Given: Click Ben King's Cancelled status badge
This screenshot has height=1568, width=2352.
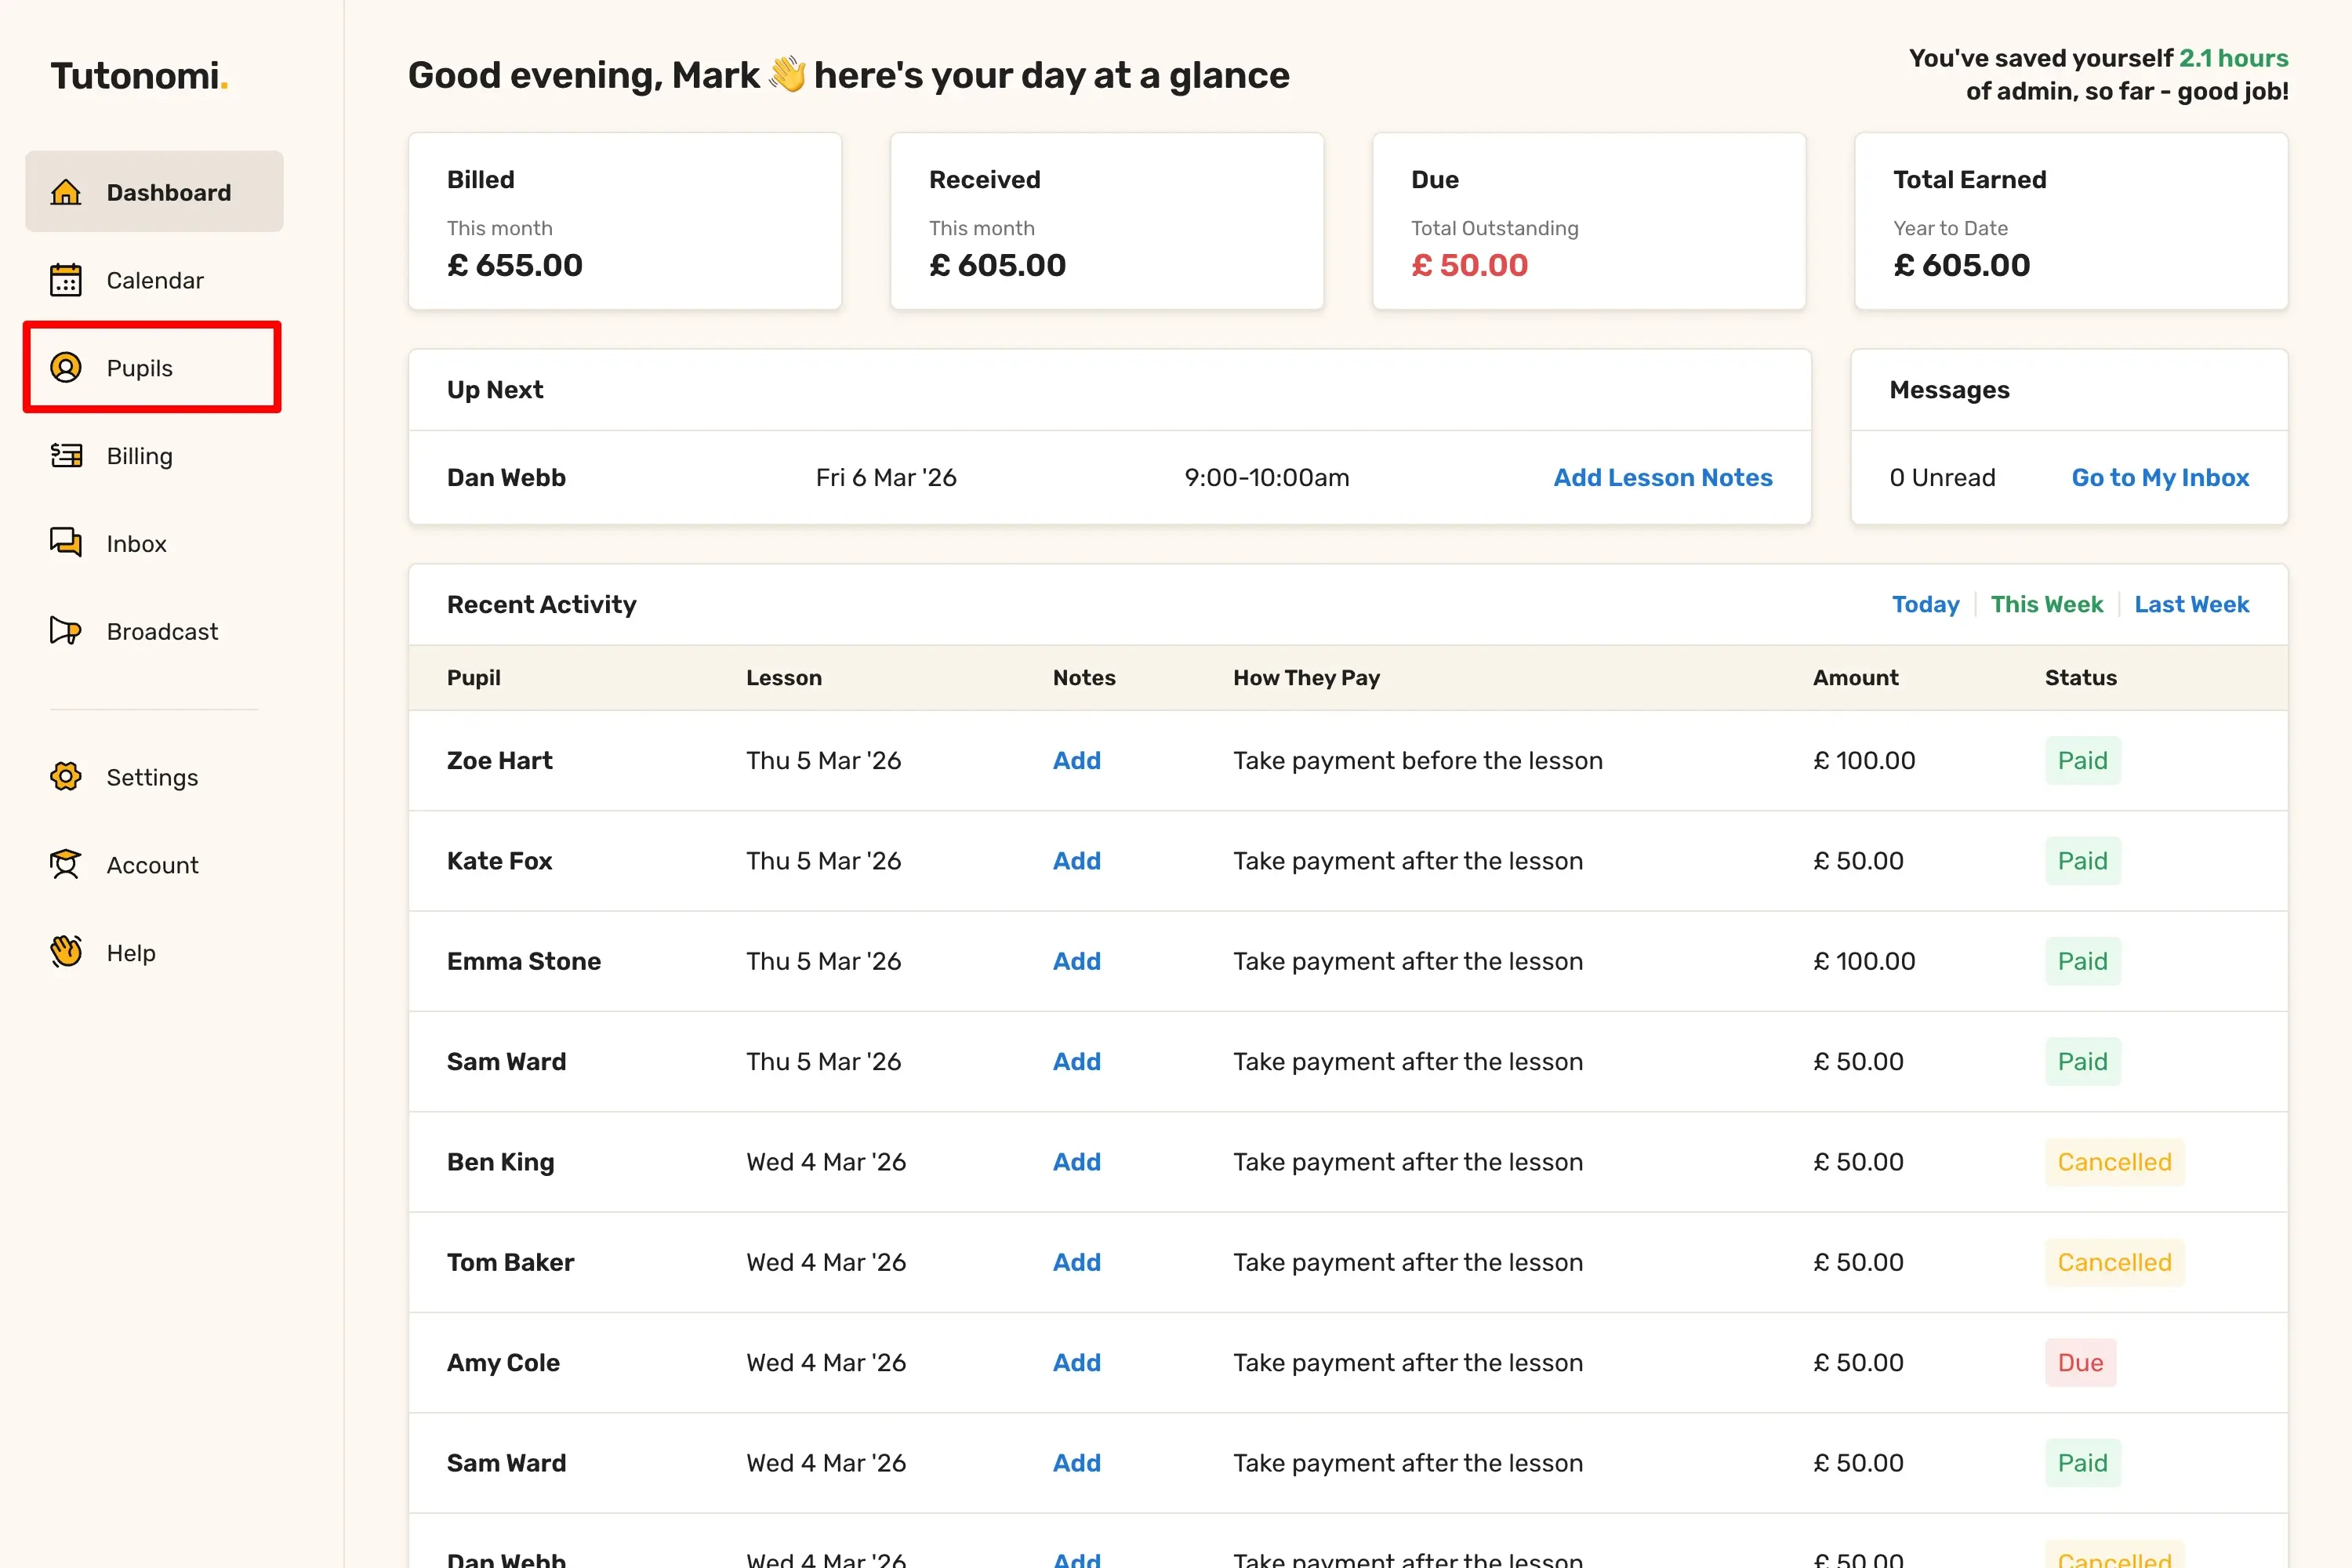Looking at the screenshot, I should (2114, 1162).
